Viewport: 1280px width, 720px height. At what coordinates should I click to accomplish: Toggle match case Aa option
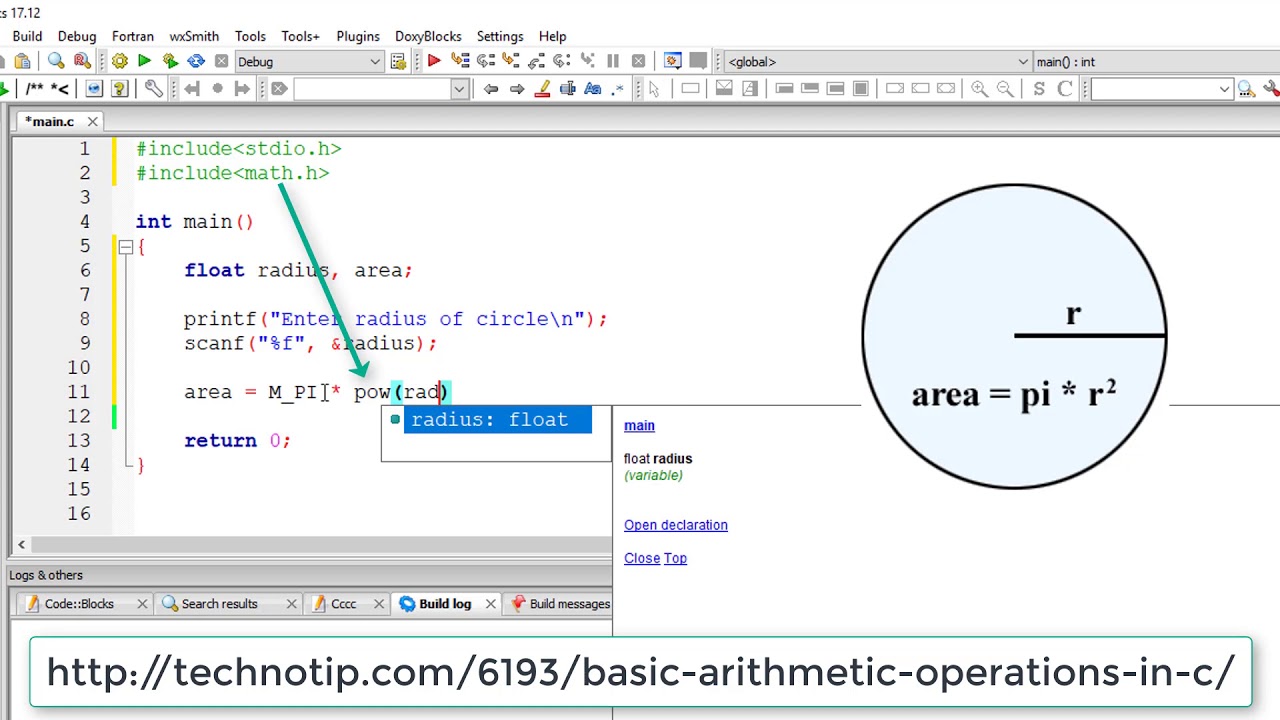click(592, 89)
